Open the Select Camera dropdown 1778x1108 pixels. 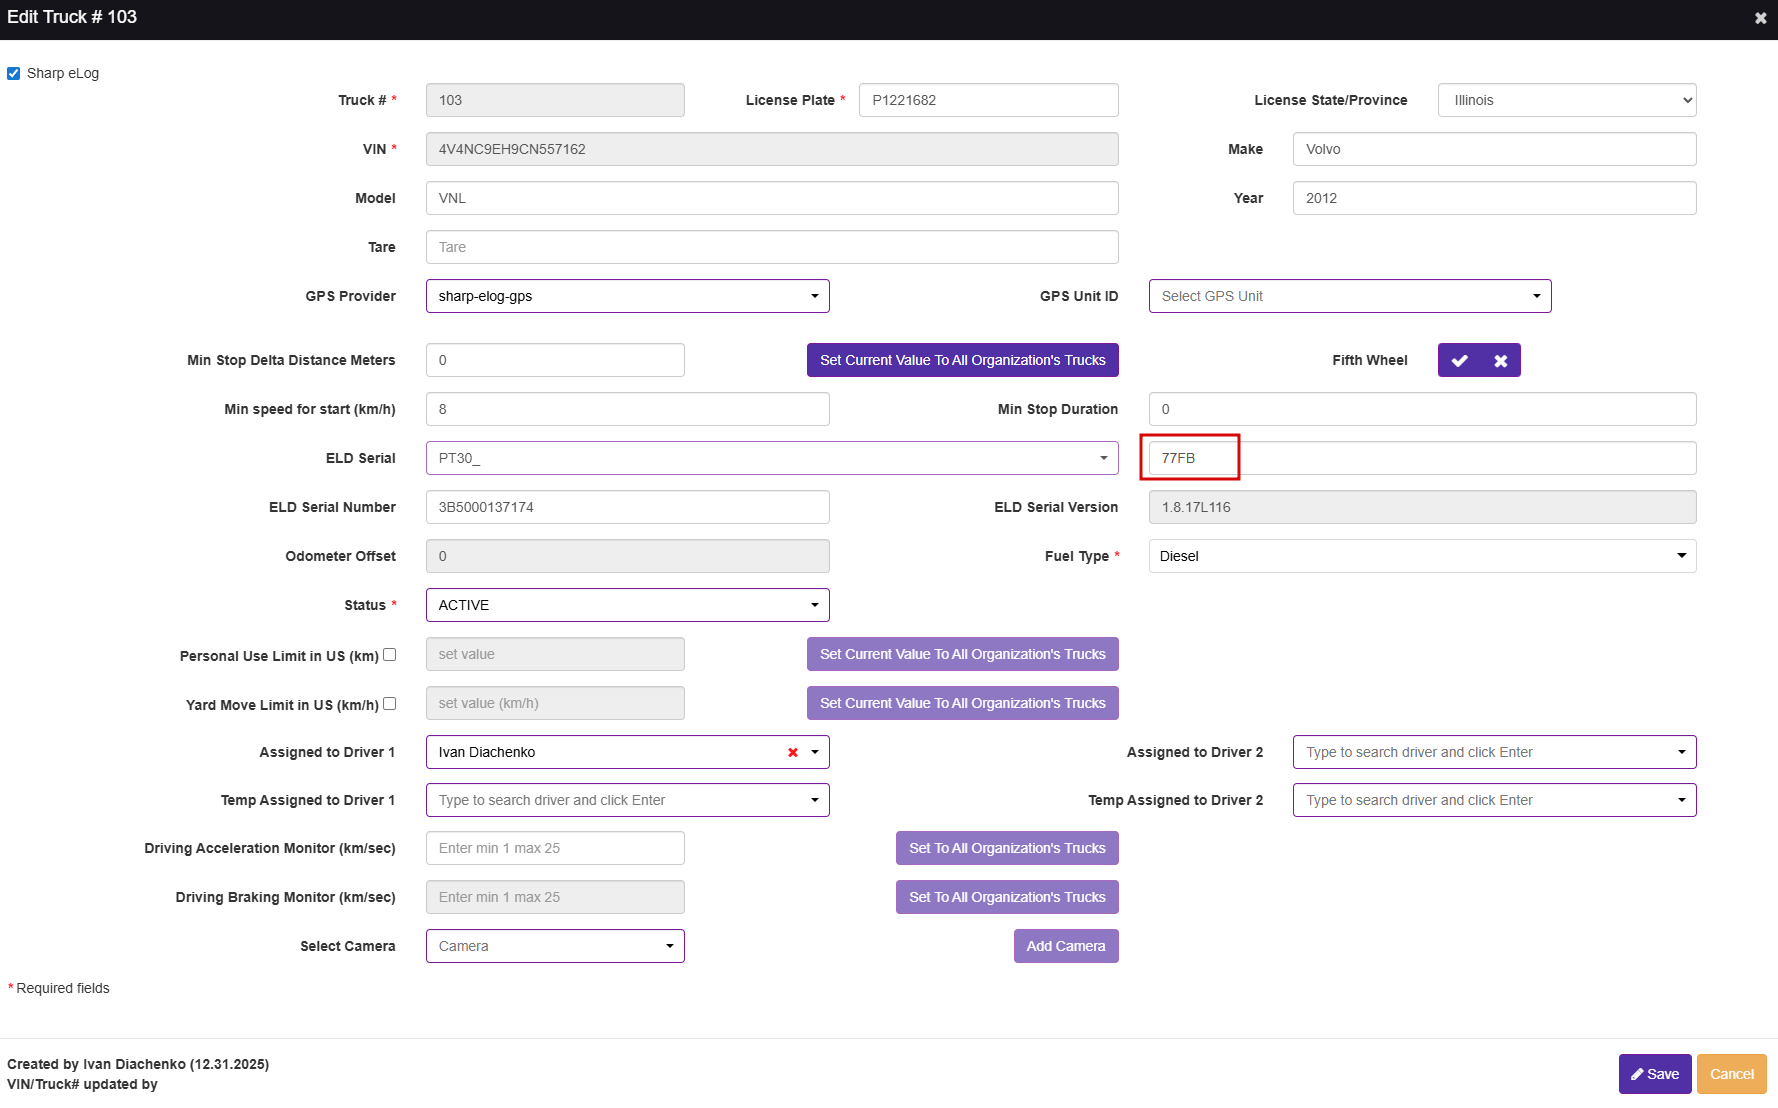point(555,947)
